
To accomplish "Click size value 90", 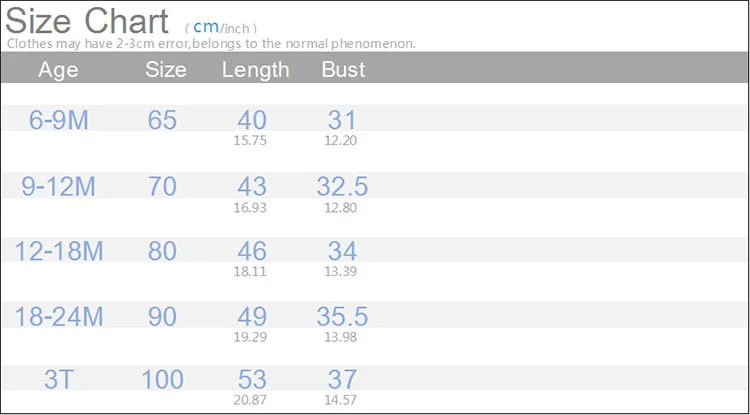I will (x=162, y=316).
